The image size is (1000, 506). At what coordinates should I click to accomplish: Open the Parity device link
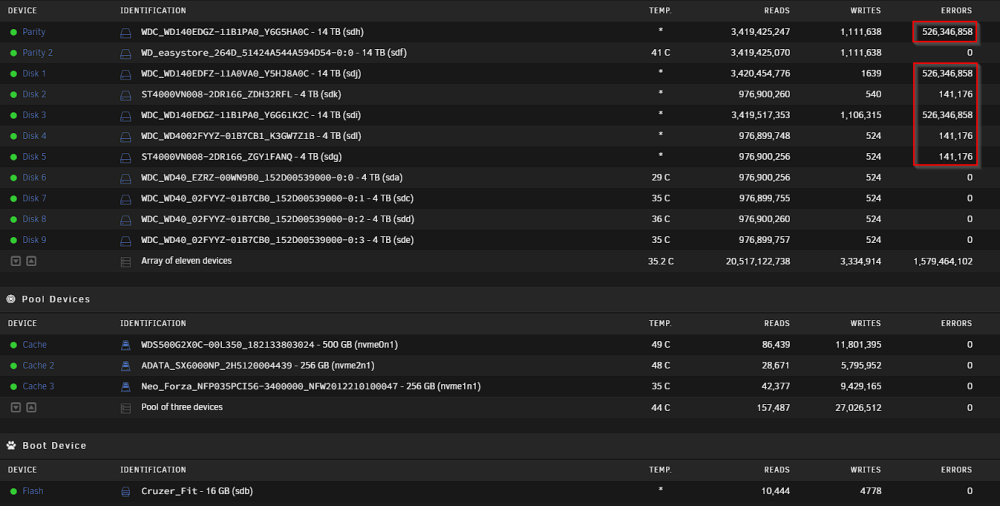click(x=34, y=32)
